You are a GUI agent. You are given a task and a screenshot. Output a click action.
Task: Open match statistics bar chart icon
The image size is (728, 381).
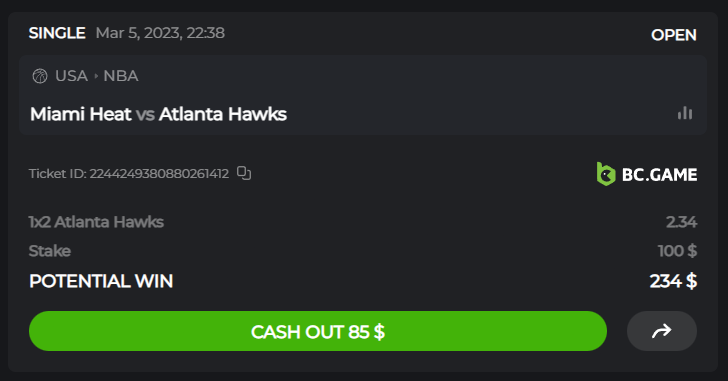tap(685, 113)
